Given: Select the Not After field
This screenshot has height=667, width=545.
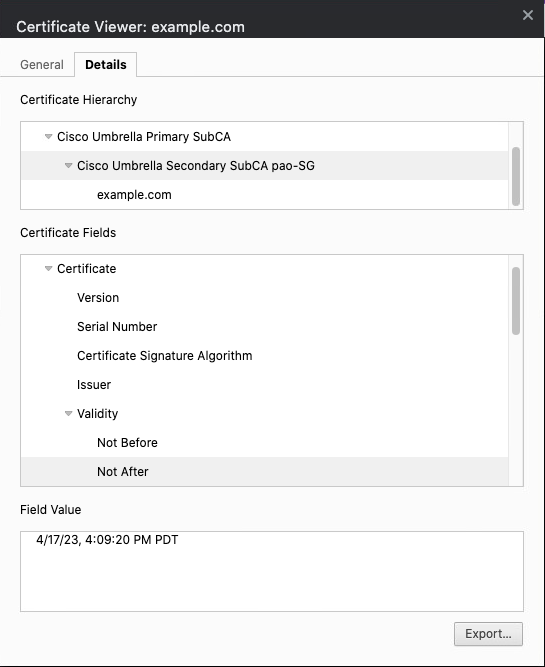Looking at the screenshot, I should pos(264,472).
